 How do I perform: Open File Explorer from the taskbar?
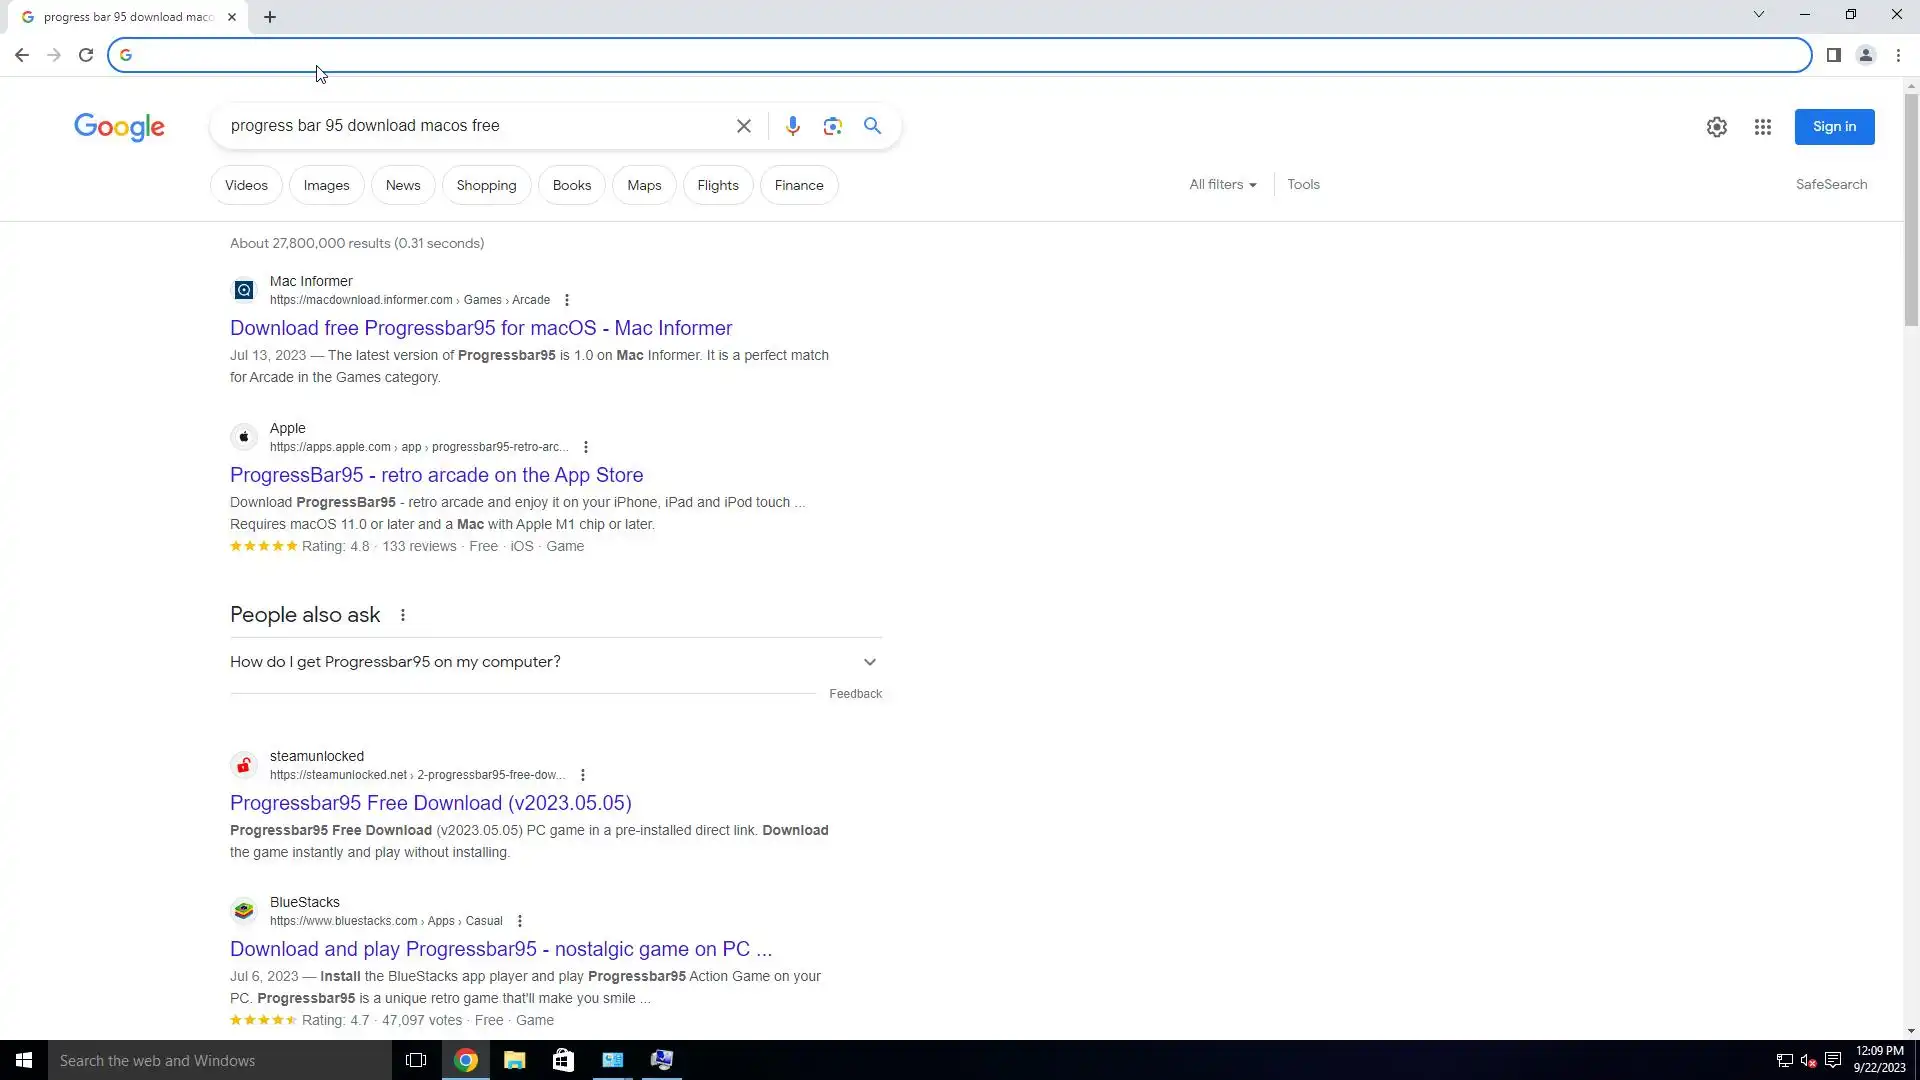pos(514,1060)
